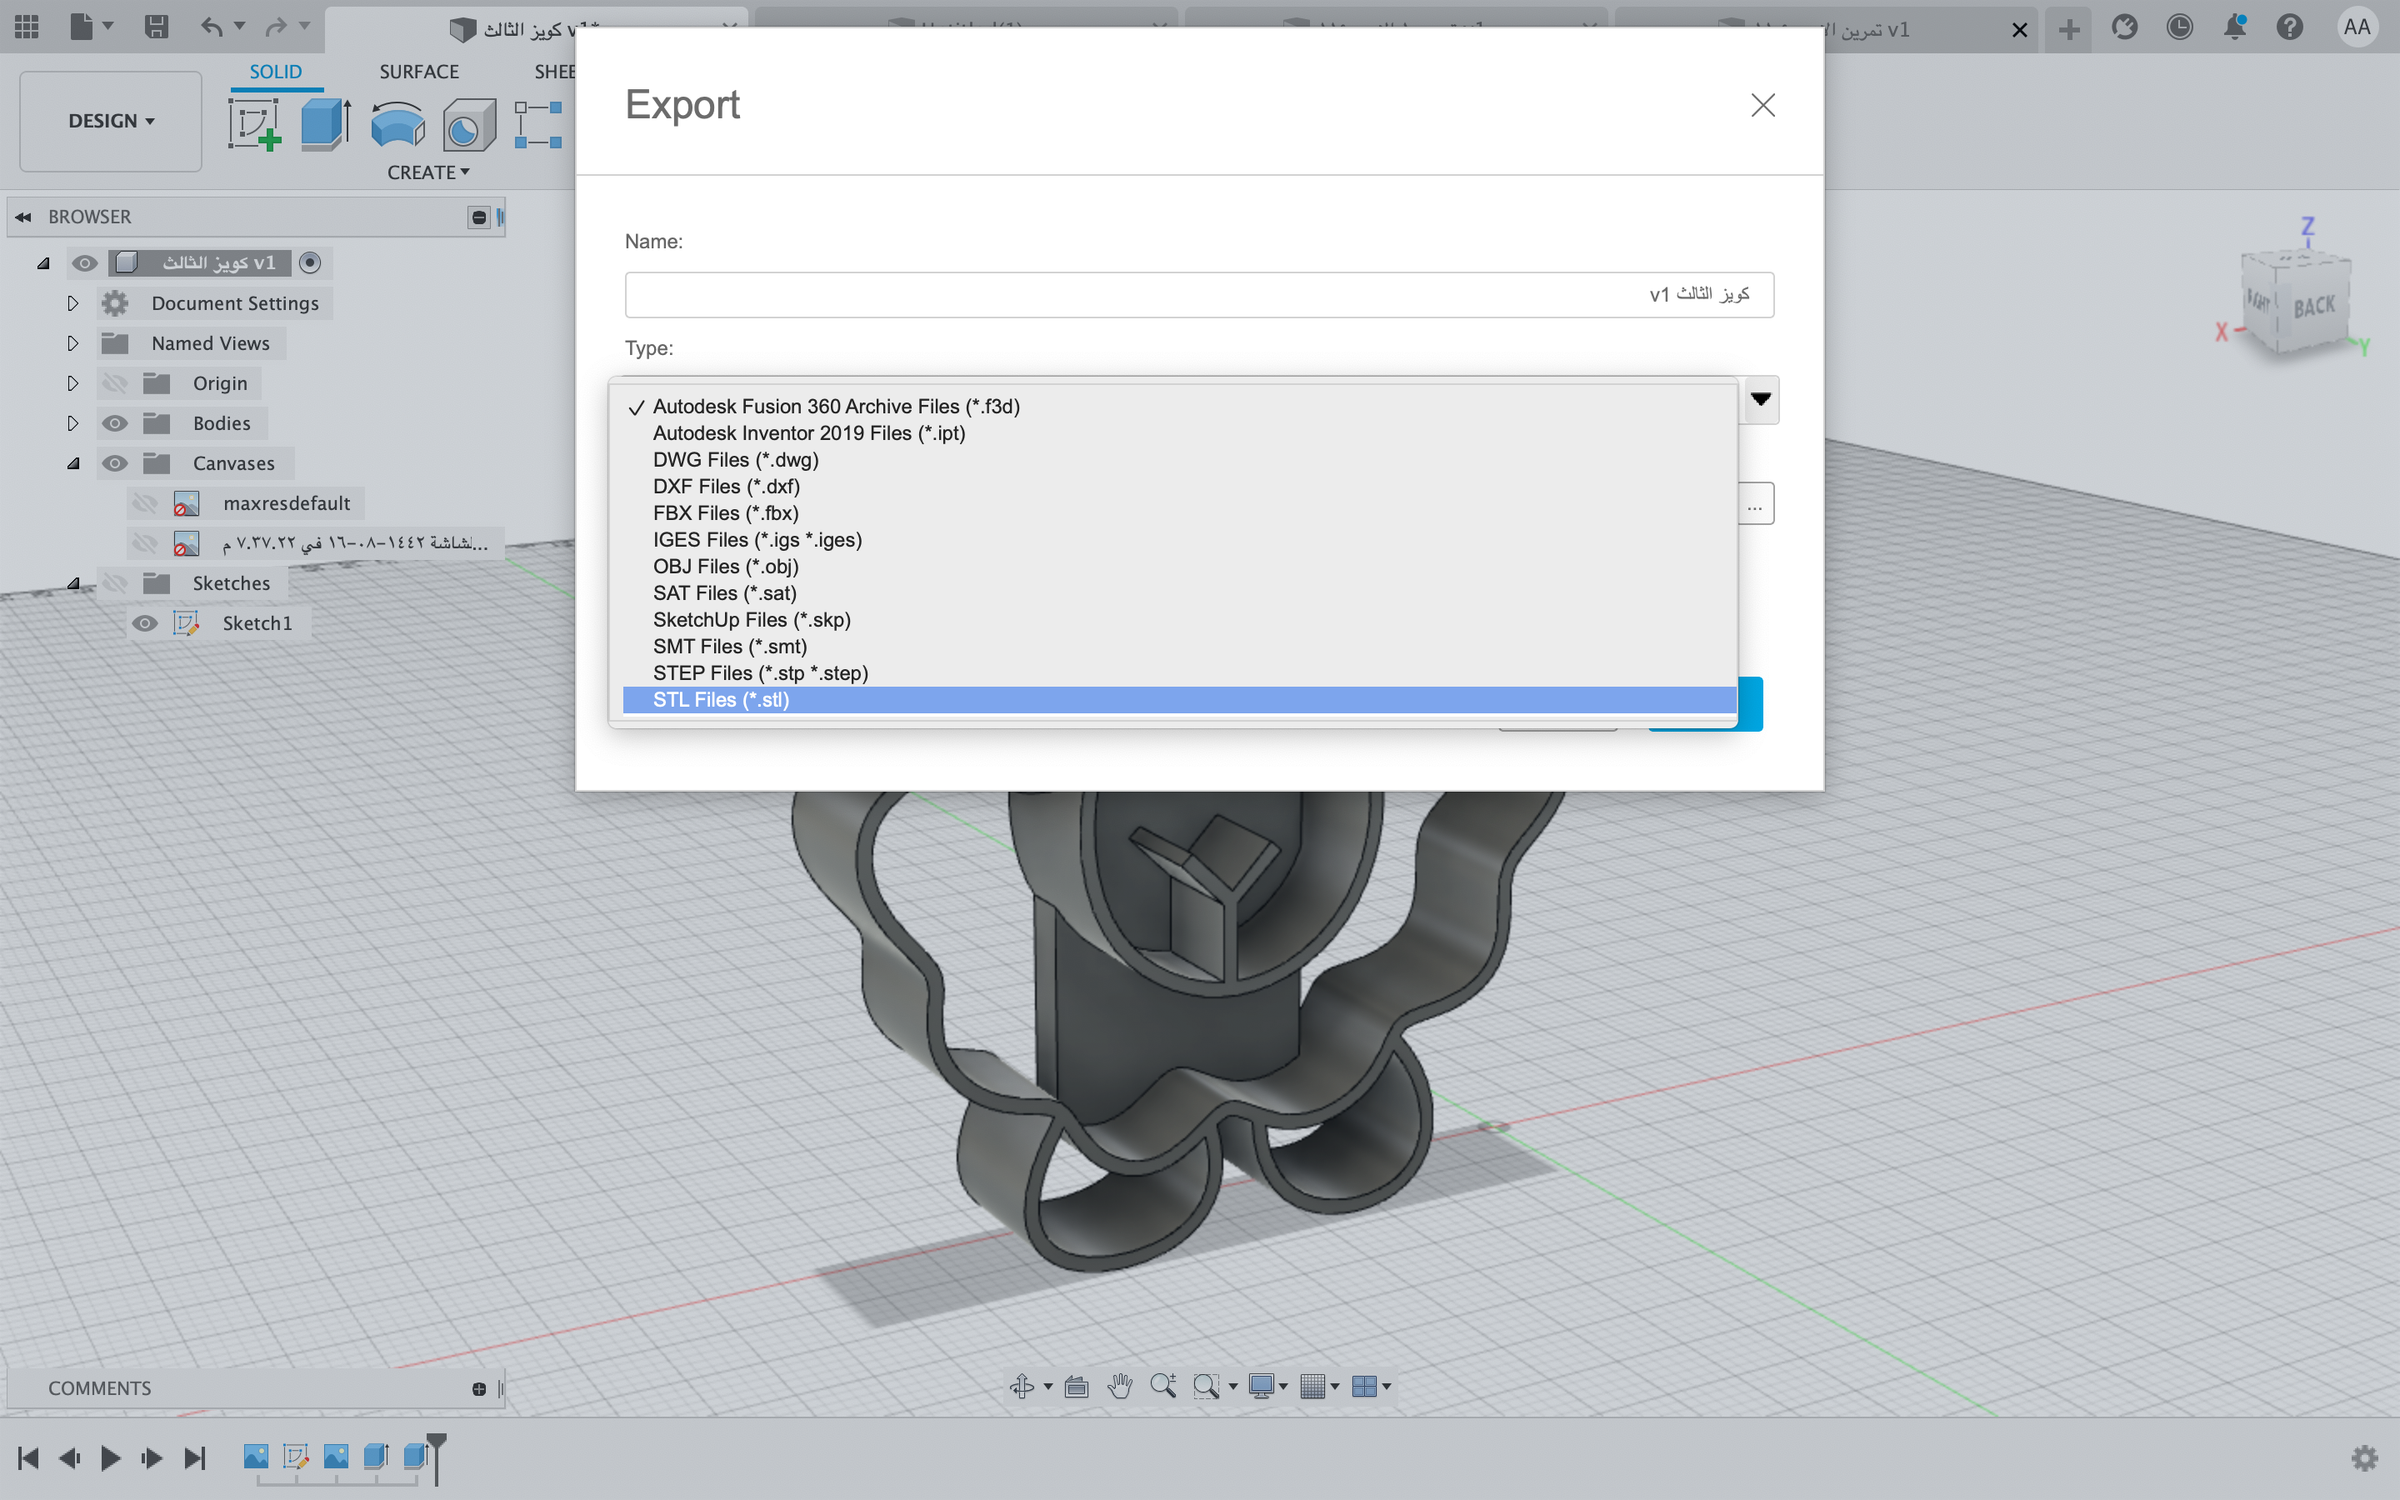Open Display Settings monitor icon
This screenshot has width=2400, height=1500.
pos(1261,1386)
